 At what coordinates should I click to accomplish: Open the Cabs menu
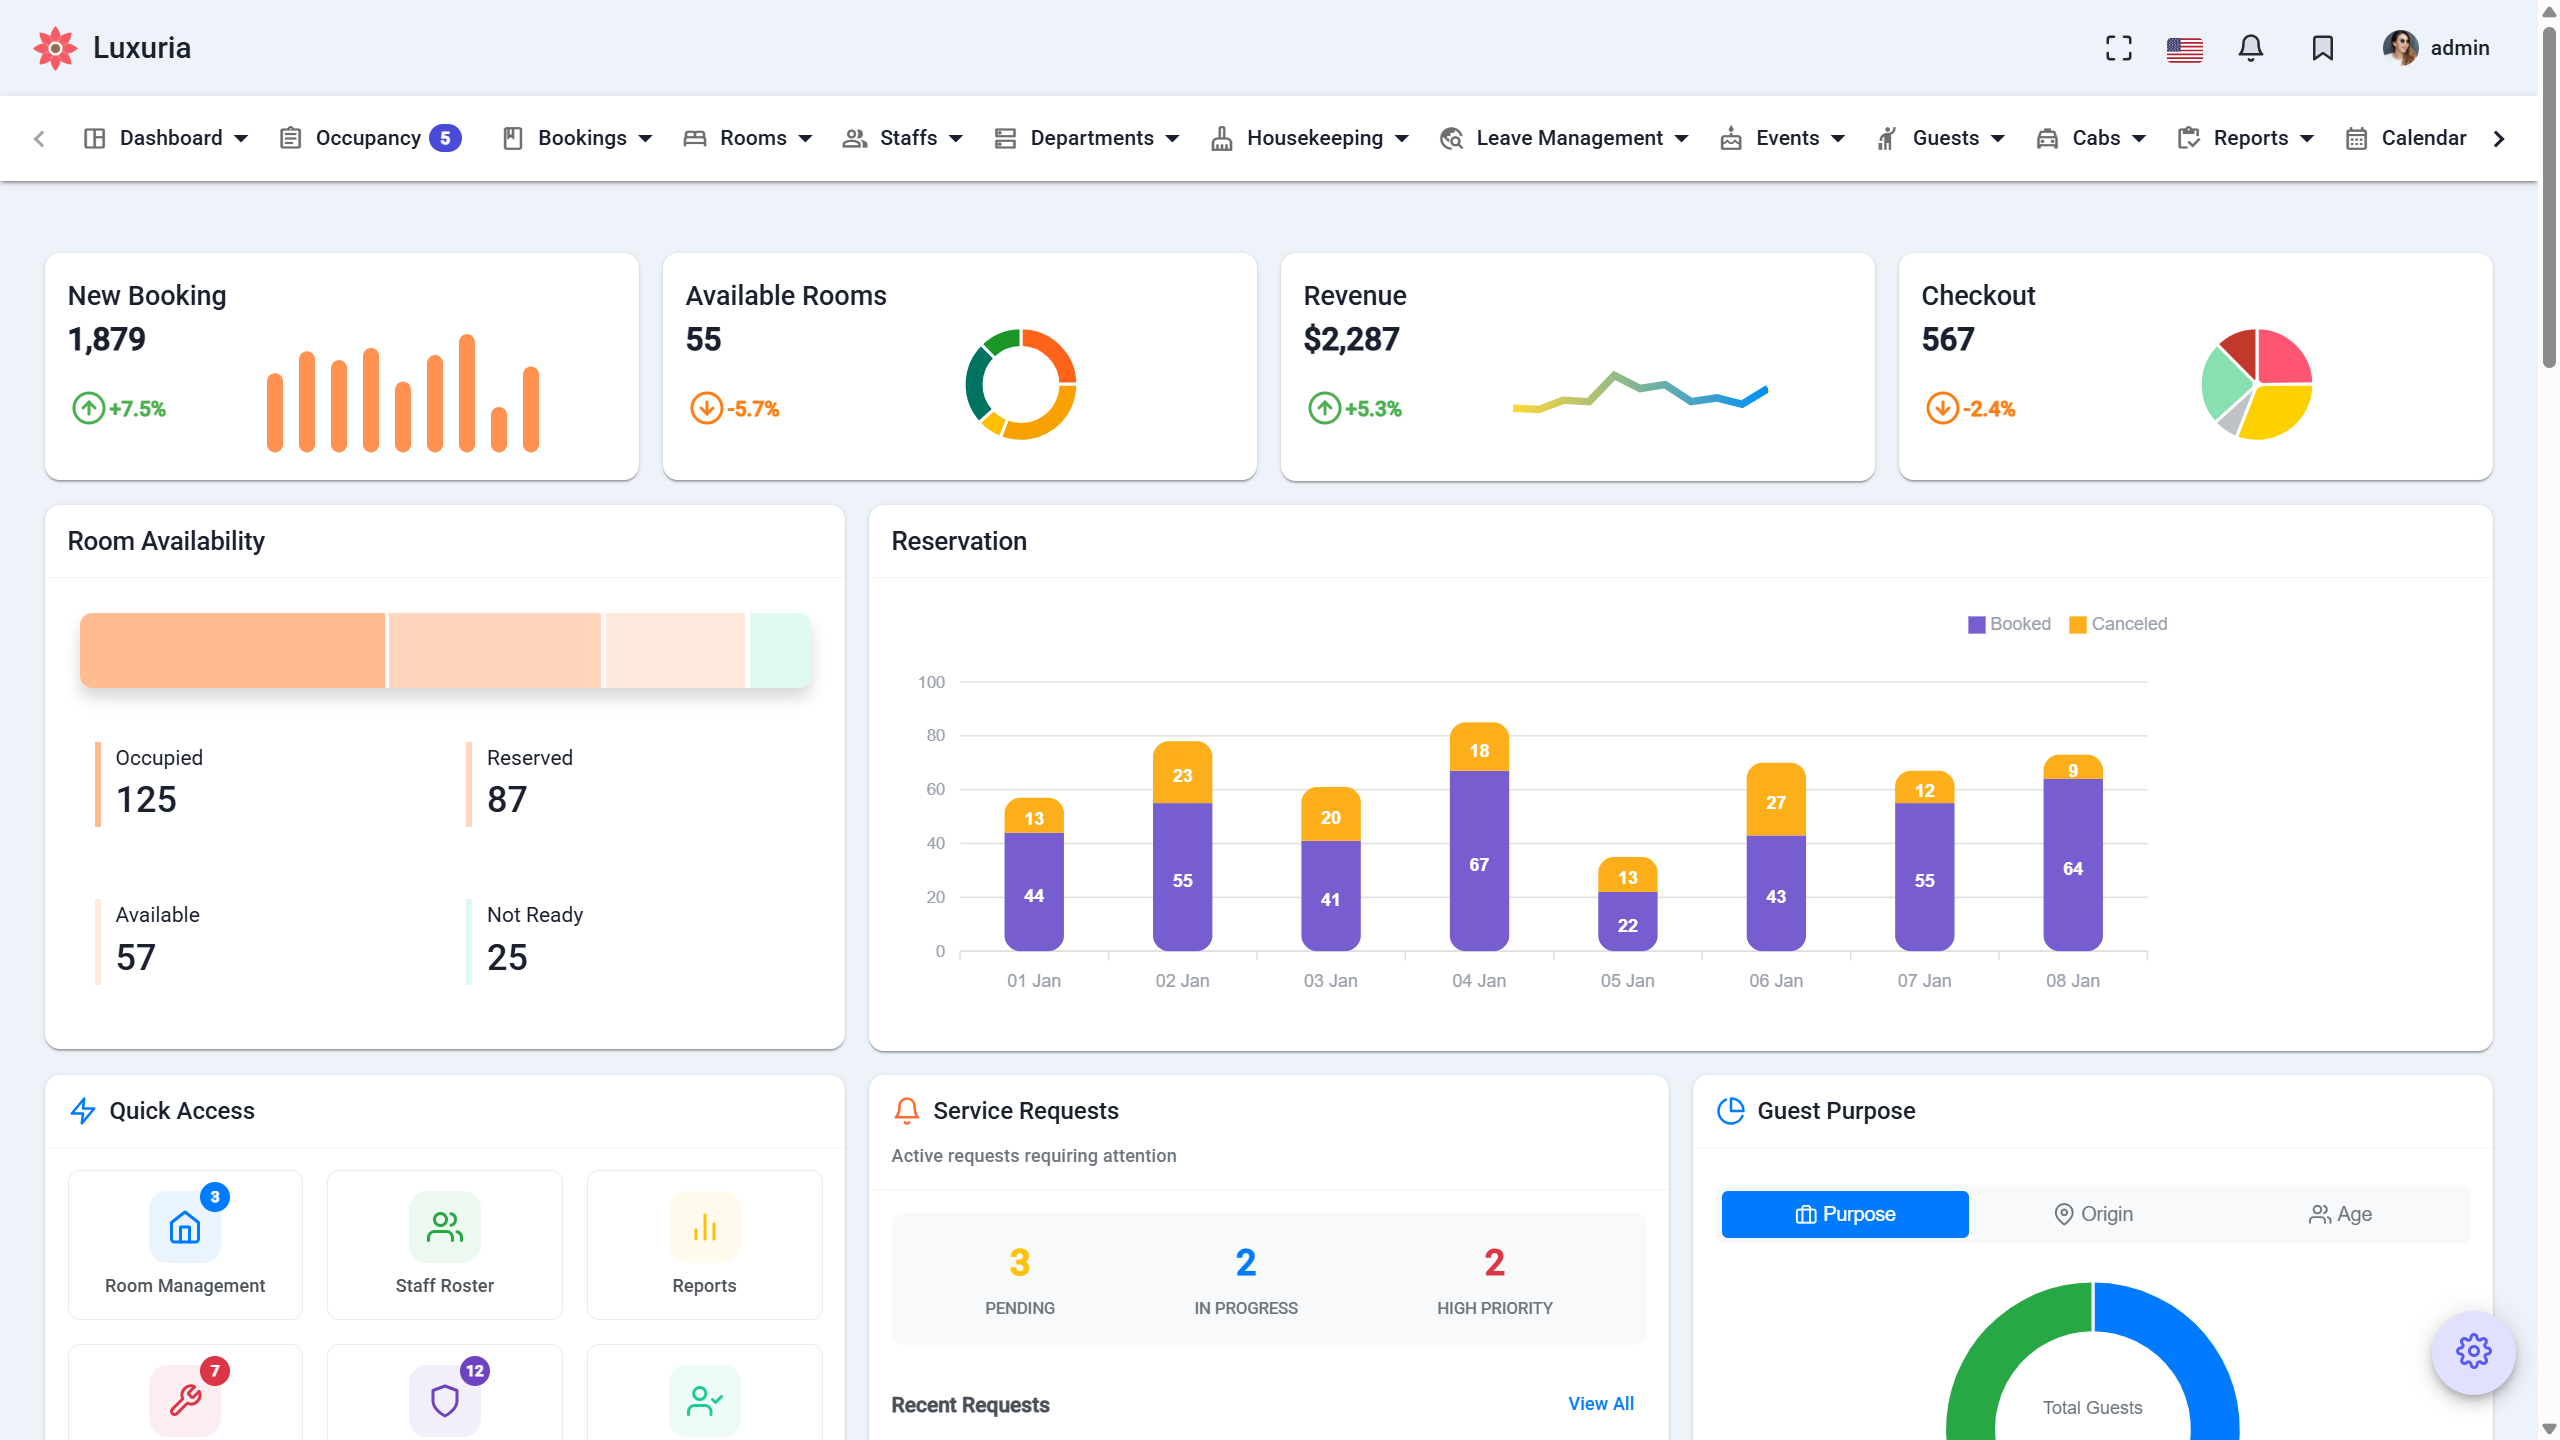[2092, 138]
